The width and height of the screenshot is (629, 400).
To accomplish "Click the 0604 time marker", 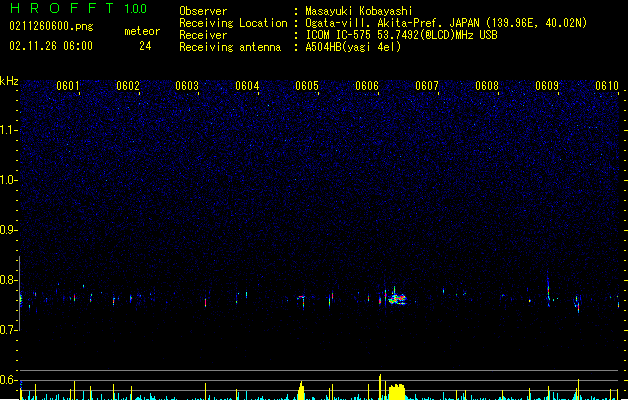I will click(x=247, y=86).
